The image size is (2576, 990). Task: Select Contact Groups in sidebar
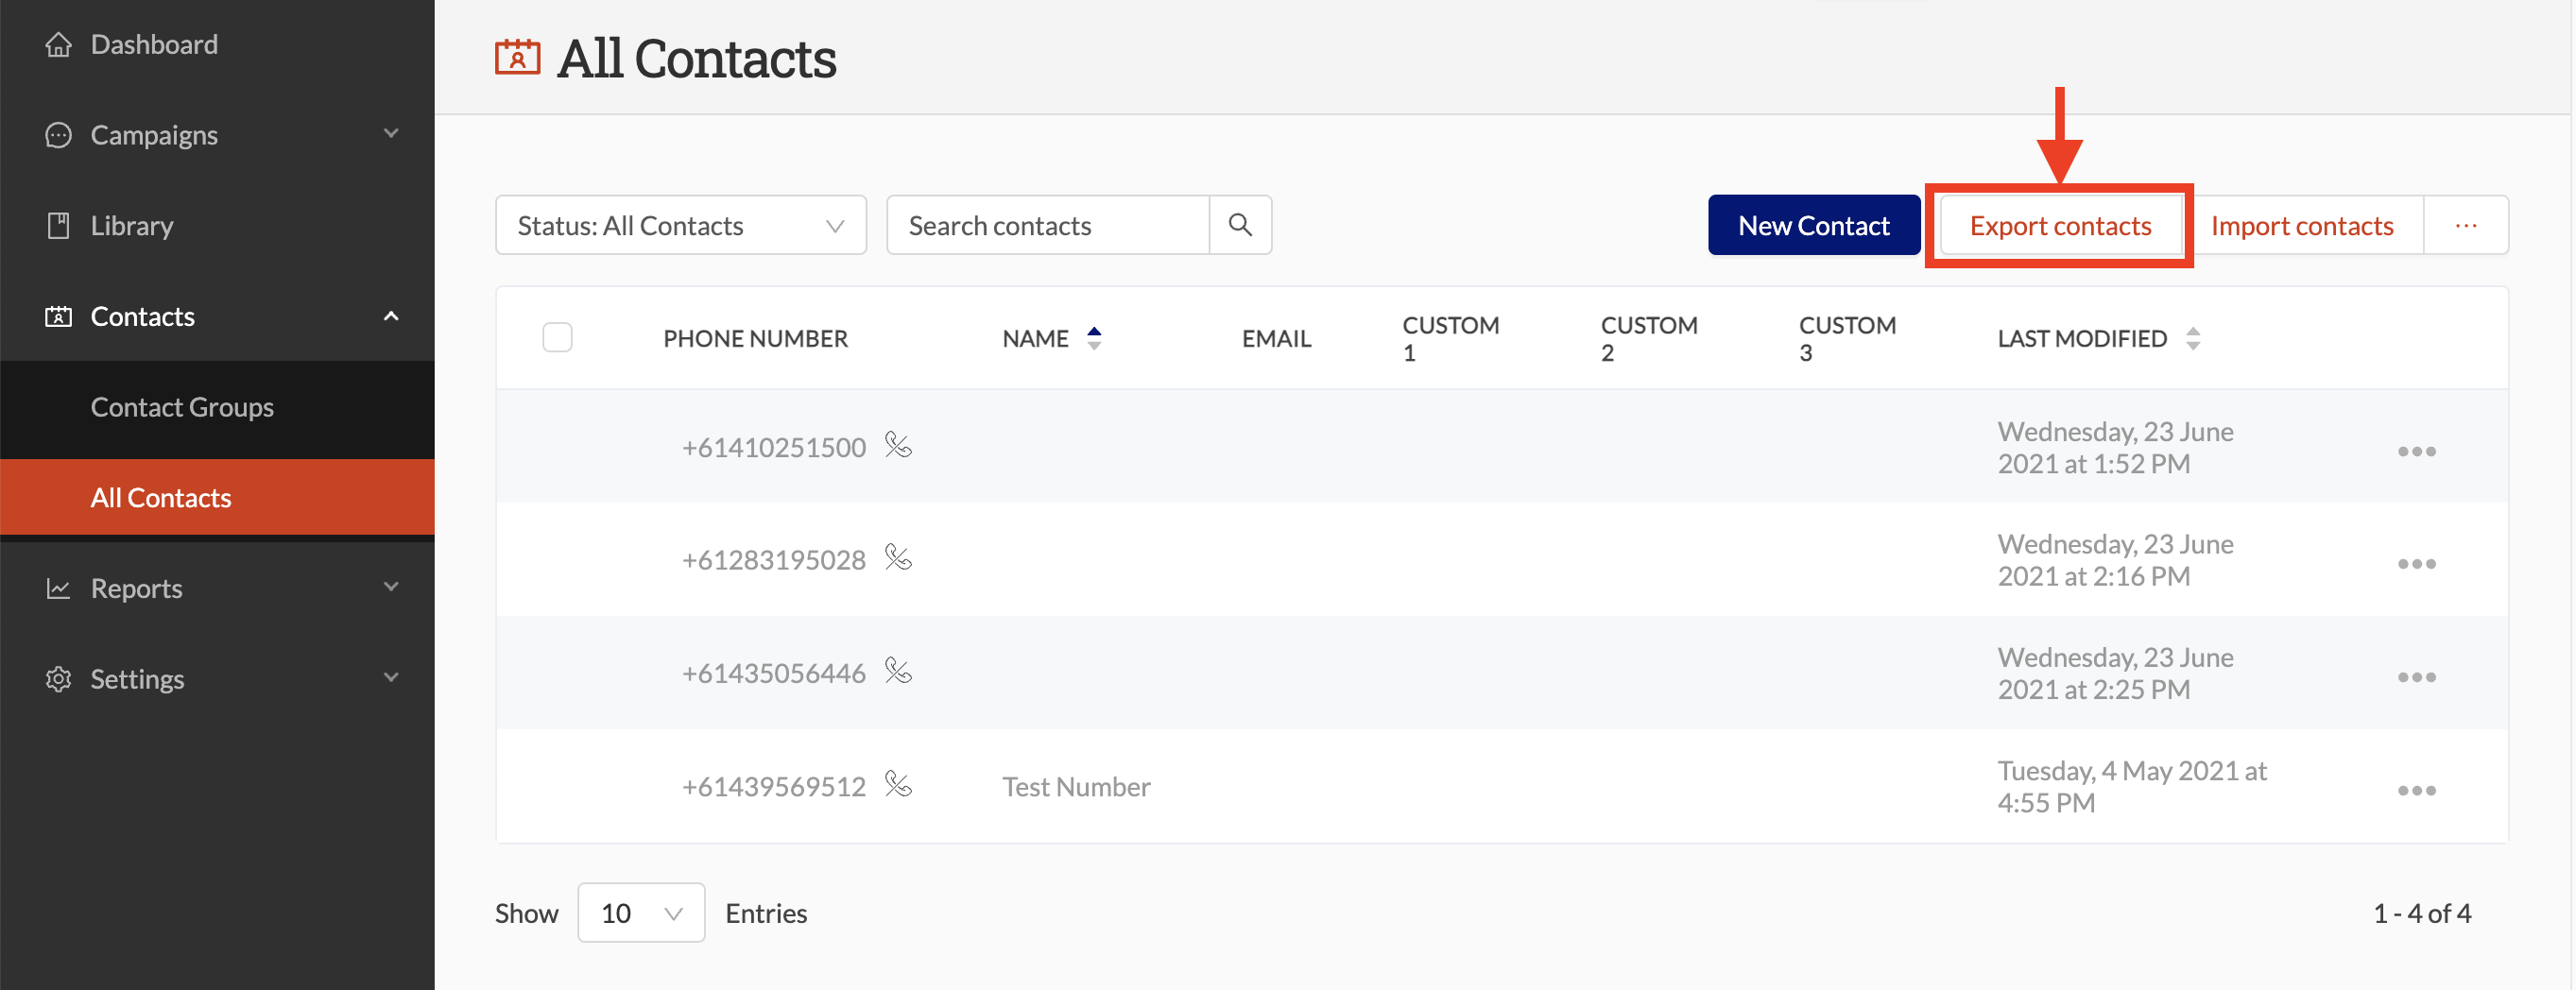pos(217,407)
